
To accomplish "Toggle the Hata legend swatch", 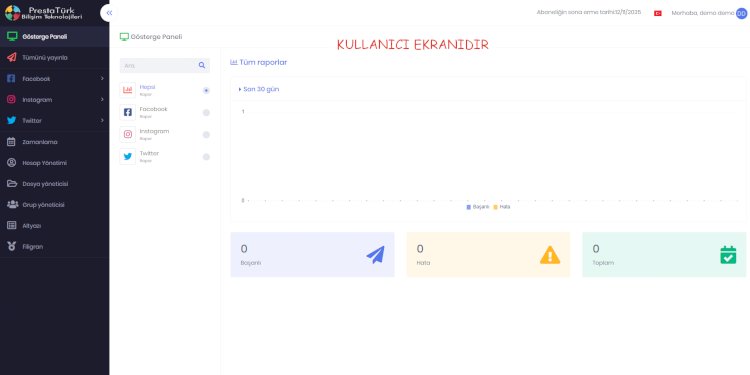I will (496, 207).
